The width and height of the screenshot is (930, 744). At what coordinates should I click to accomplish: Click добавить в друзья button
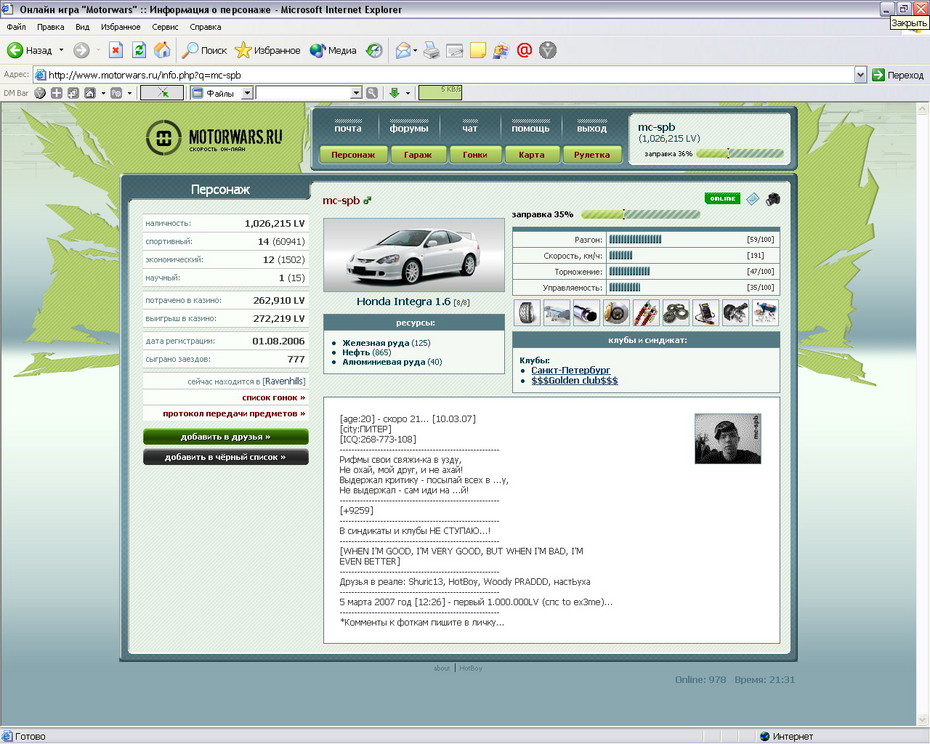225,437
